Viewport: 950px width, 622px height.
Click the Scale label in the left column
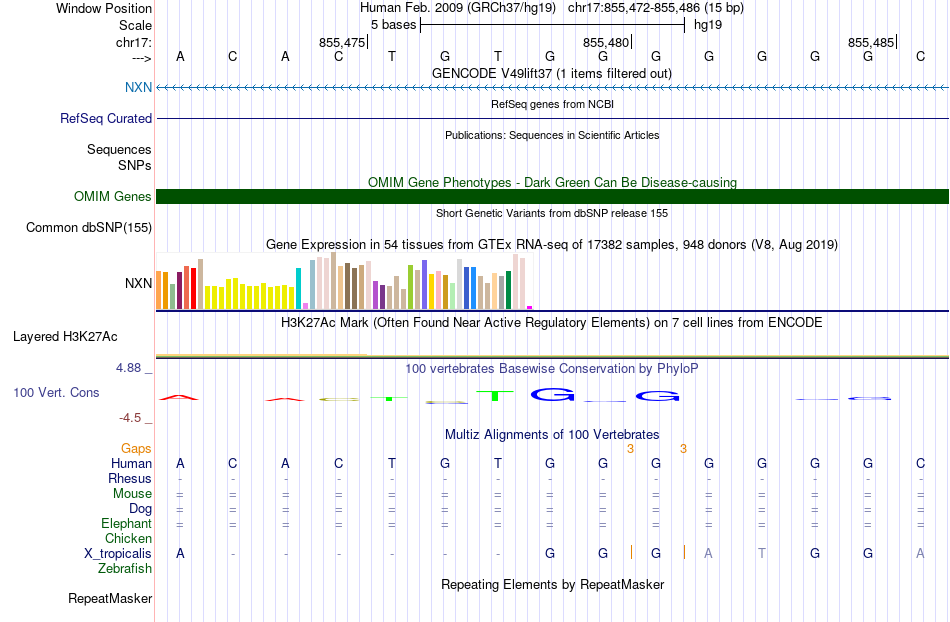pos(135,25)
